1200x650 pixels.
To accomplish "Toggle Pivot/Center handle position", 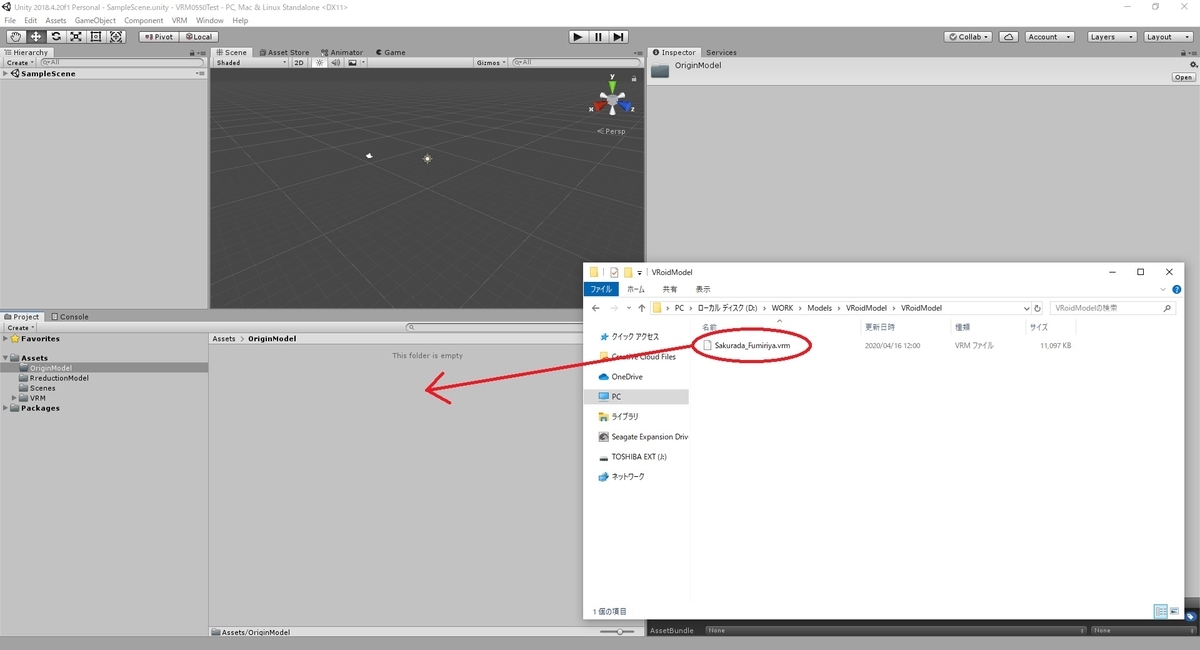I will [158, 37].
